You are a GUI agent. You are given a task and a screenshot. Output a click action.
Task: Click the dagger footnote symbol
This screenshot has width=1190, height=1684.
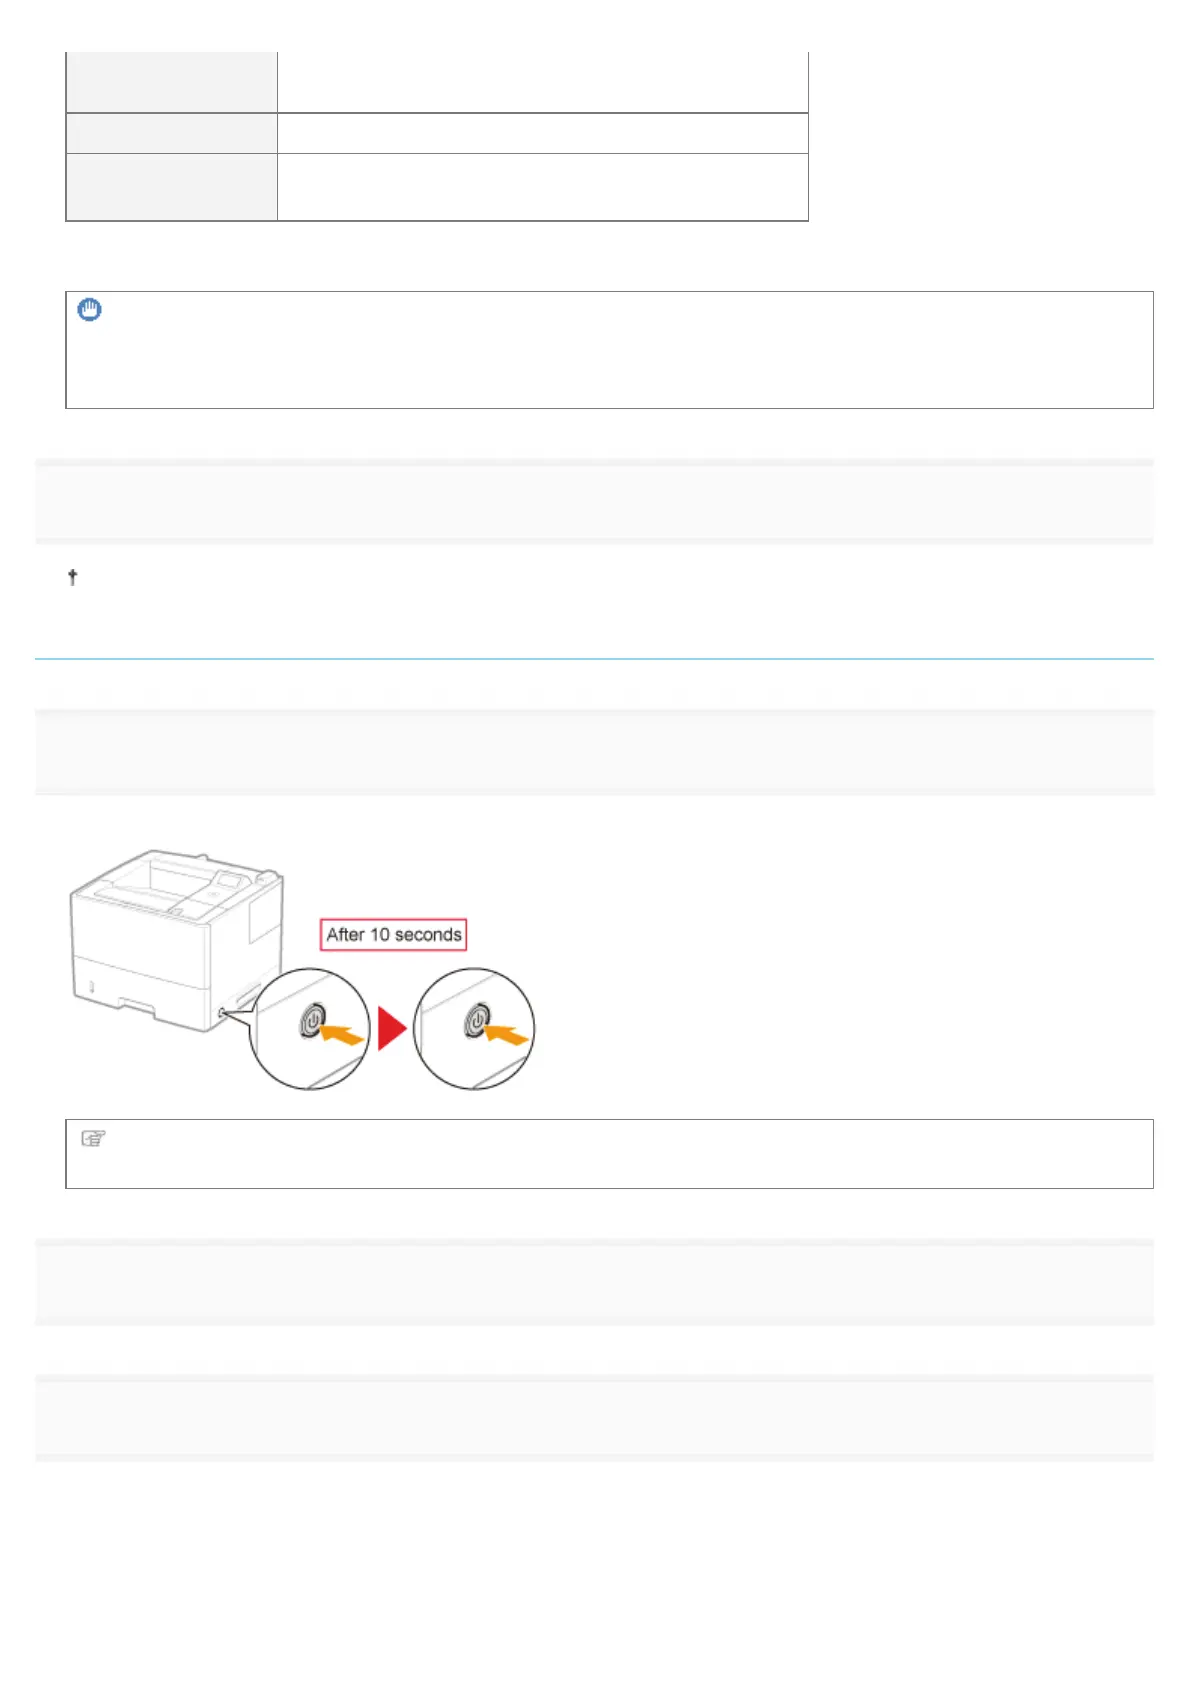(x=72, y=577)
